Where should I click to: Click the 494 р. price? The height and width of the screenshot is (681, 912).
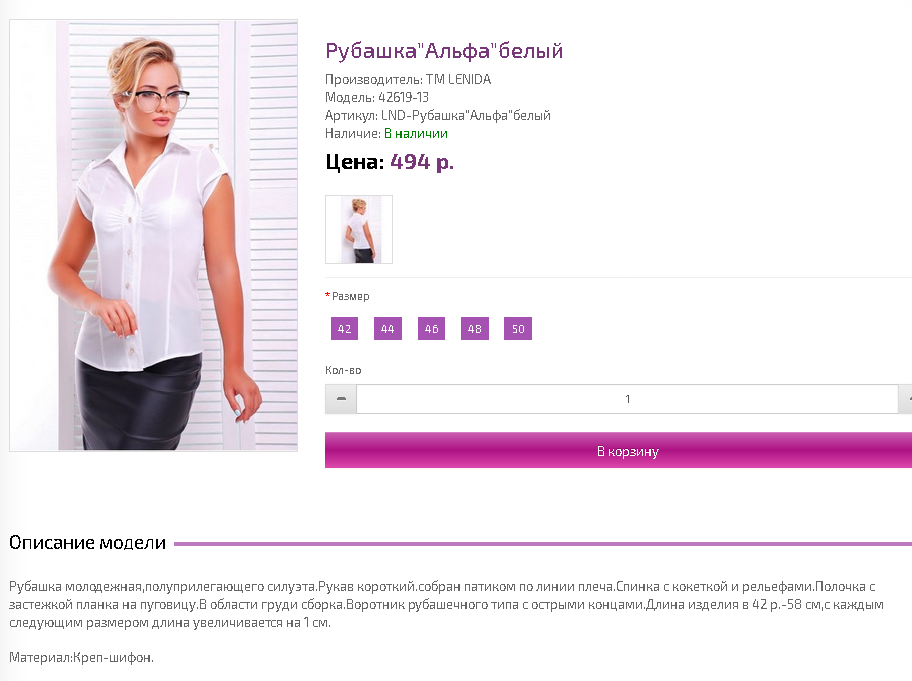[x=422, y=162]
